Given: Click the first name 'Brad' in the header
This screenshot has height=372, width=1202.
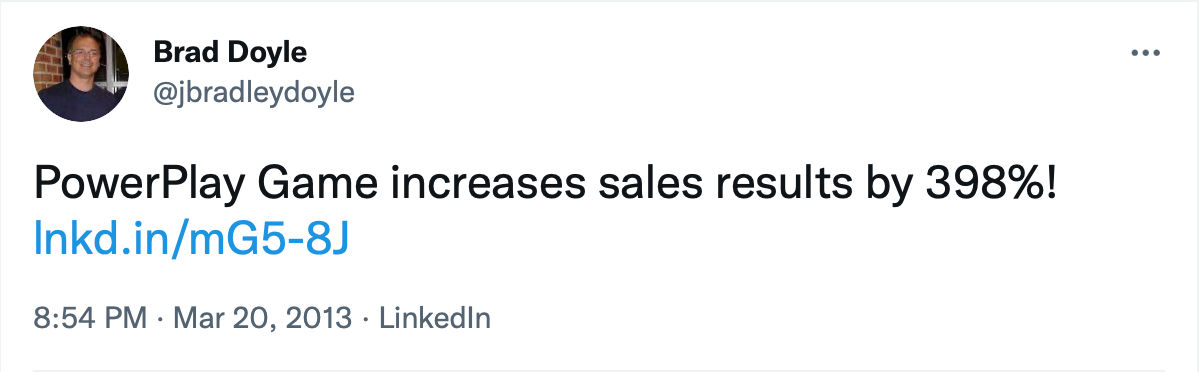Looking at the screenshot, I should 187,53.
